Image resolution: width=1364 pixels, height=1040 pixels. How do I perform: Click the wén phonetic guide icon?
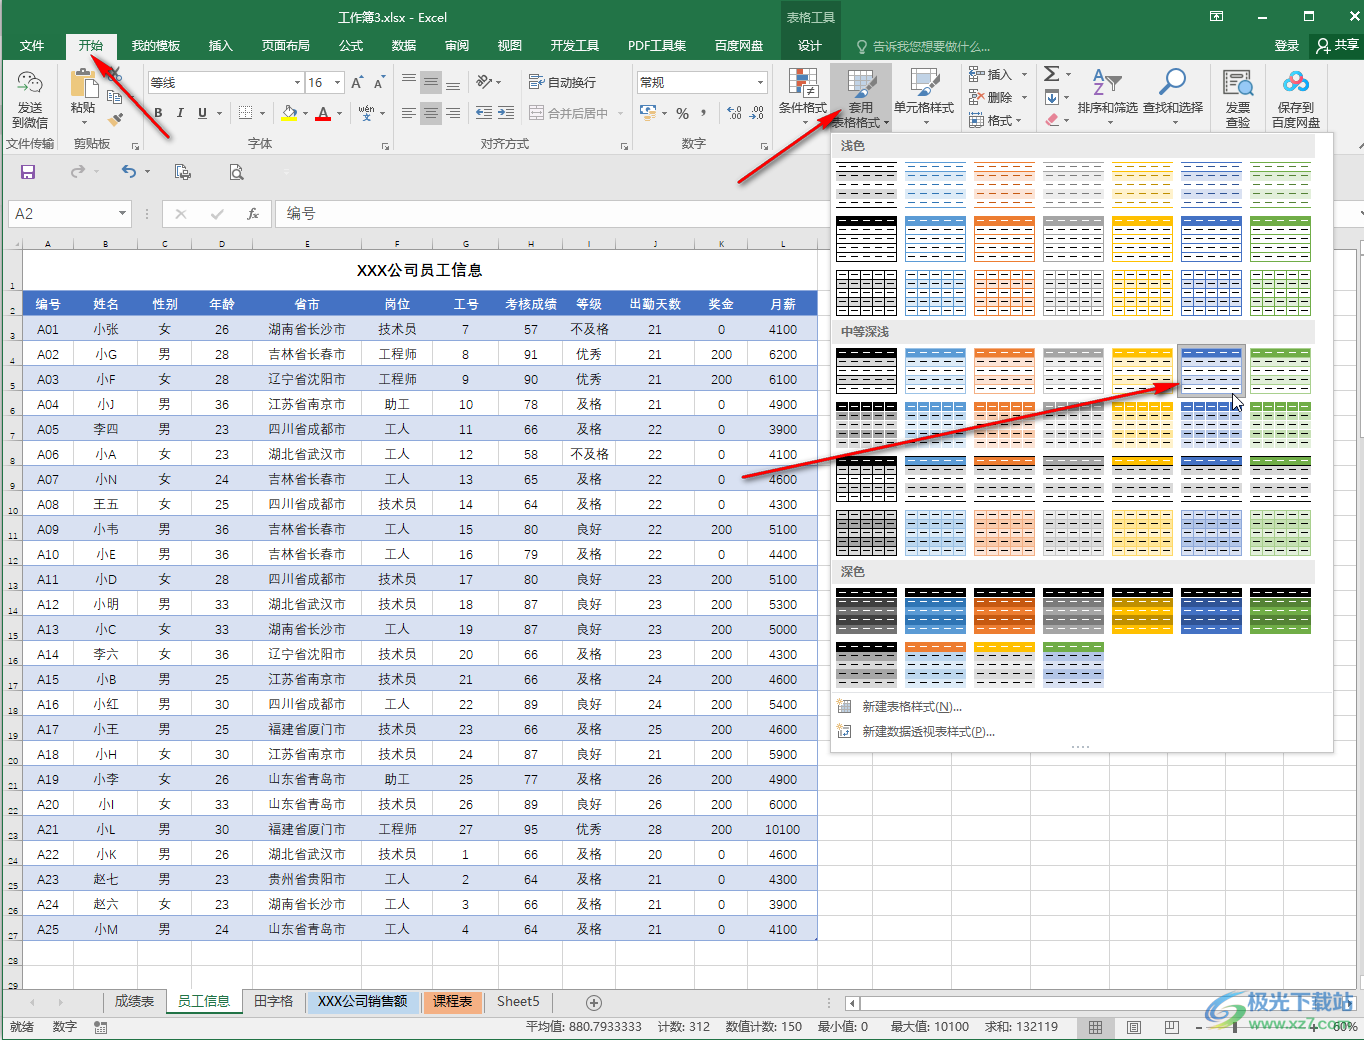[366, 113]
